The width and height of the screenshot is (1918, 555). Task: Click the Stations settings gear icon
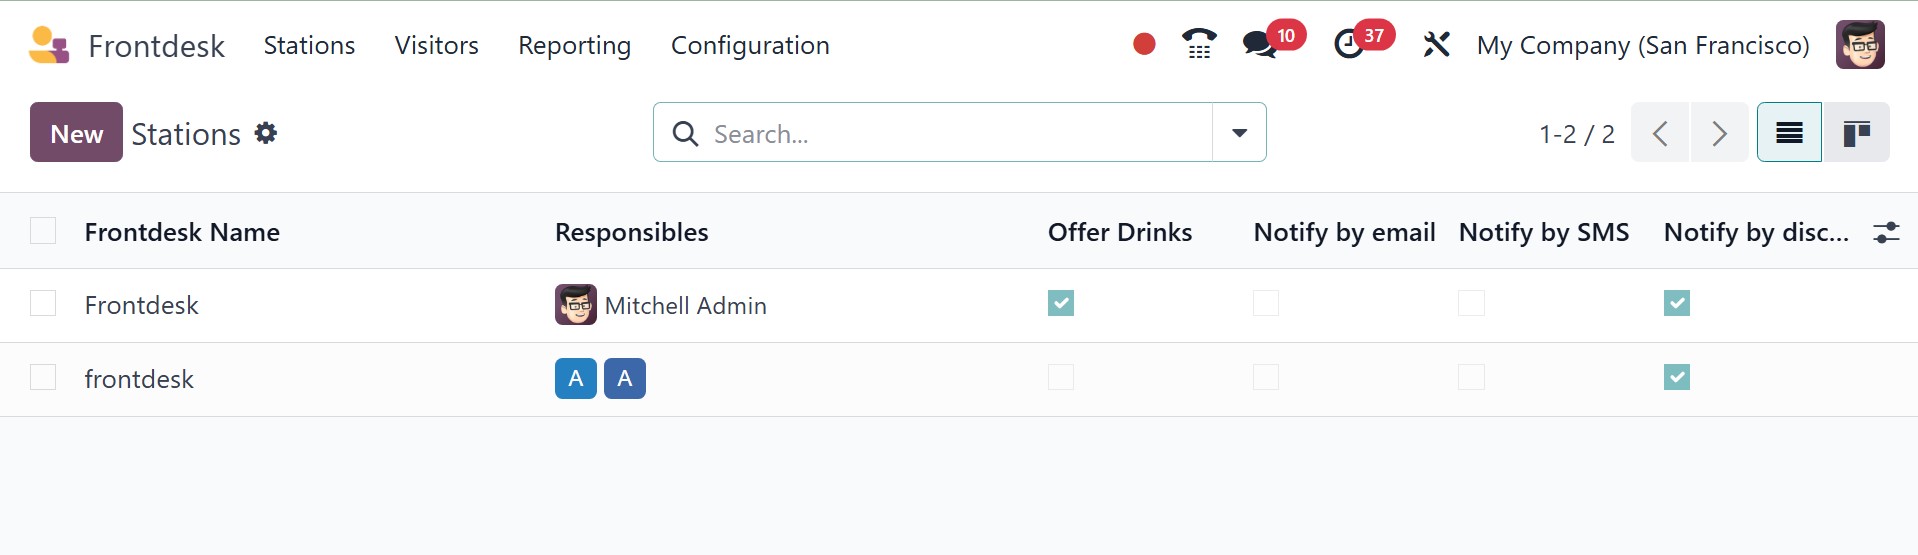click(266, 133)
